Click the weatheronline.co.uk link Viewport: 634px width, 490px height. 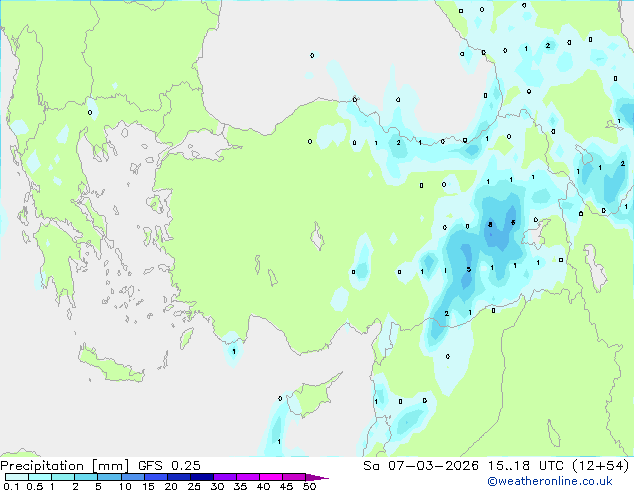pos(549,481)
